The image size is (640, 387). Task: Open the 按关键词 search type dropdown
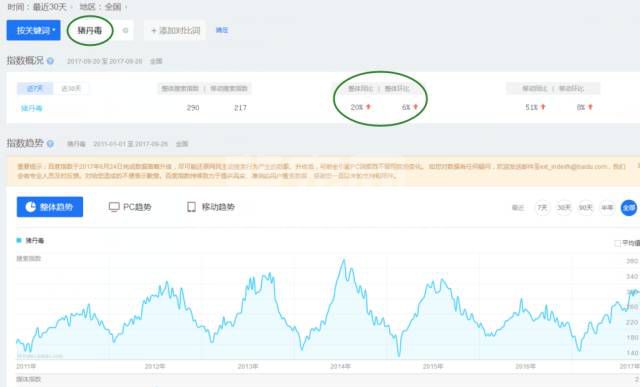click(33, 30)
